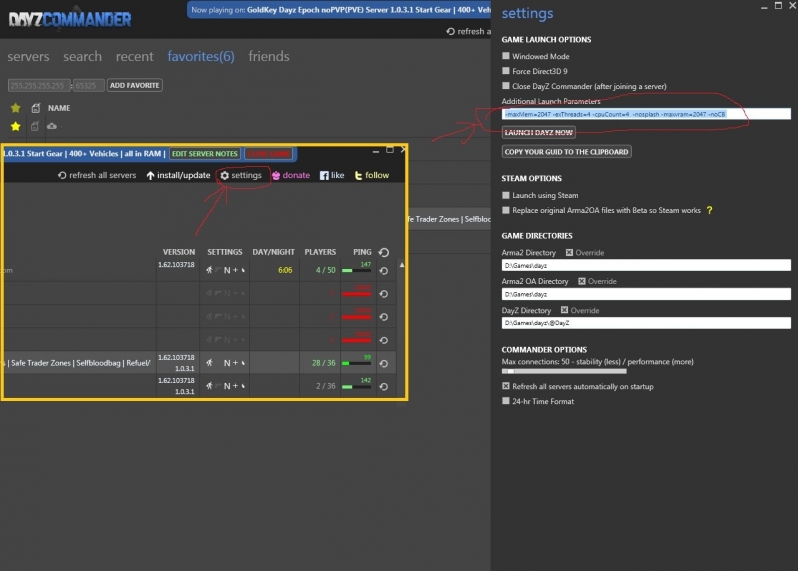Toggle Arma2 Directory Override checkbox
798x571 pixels.
(569, 252)
